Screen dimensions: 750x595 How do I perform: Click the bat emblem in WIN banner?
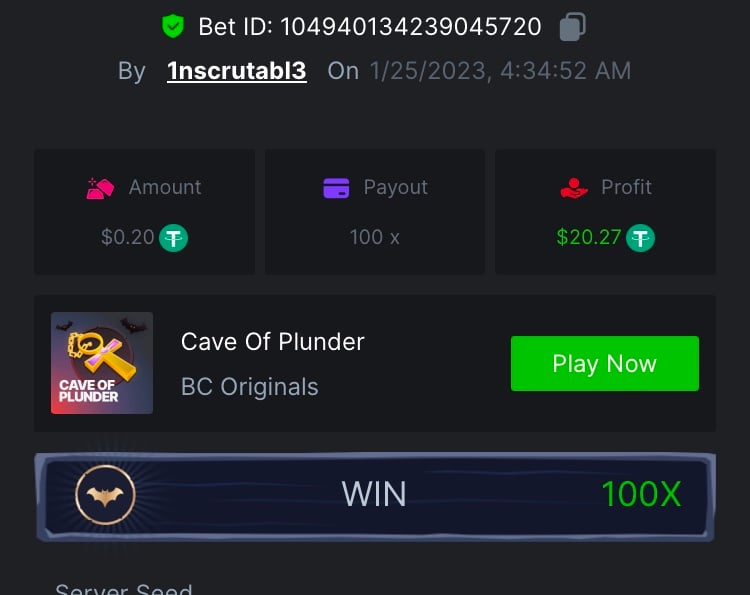tap(105, 495)
